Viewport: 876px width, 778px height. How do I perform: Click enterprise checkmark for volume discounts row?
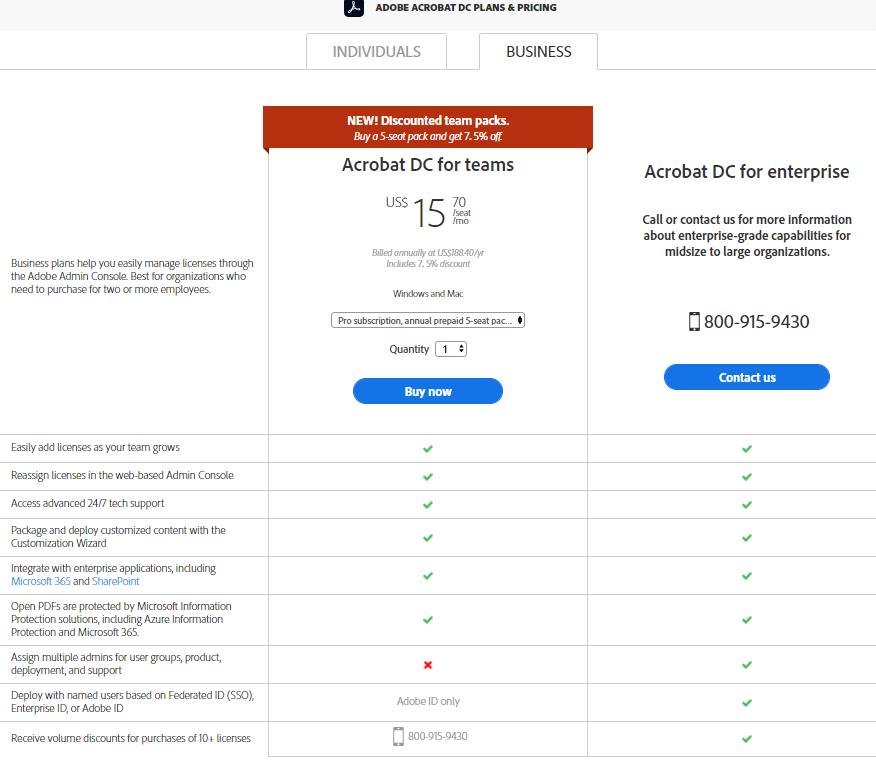point(747,738)
